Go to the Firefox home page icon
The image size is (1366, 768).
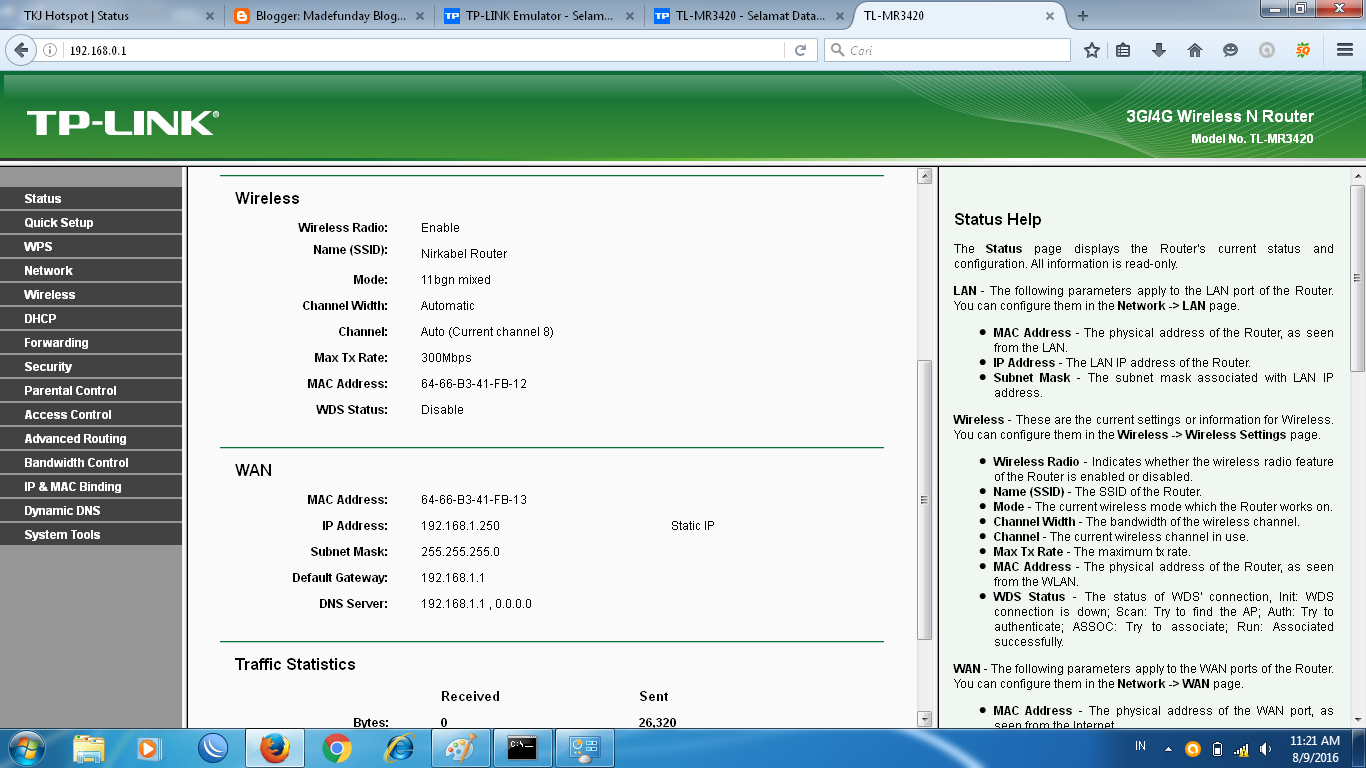tap(1195, 50)
